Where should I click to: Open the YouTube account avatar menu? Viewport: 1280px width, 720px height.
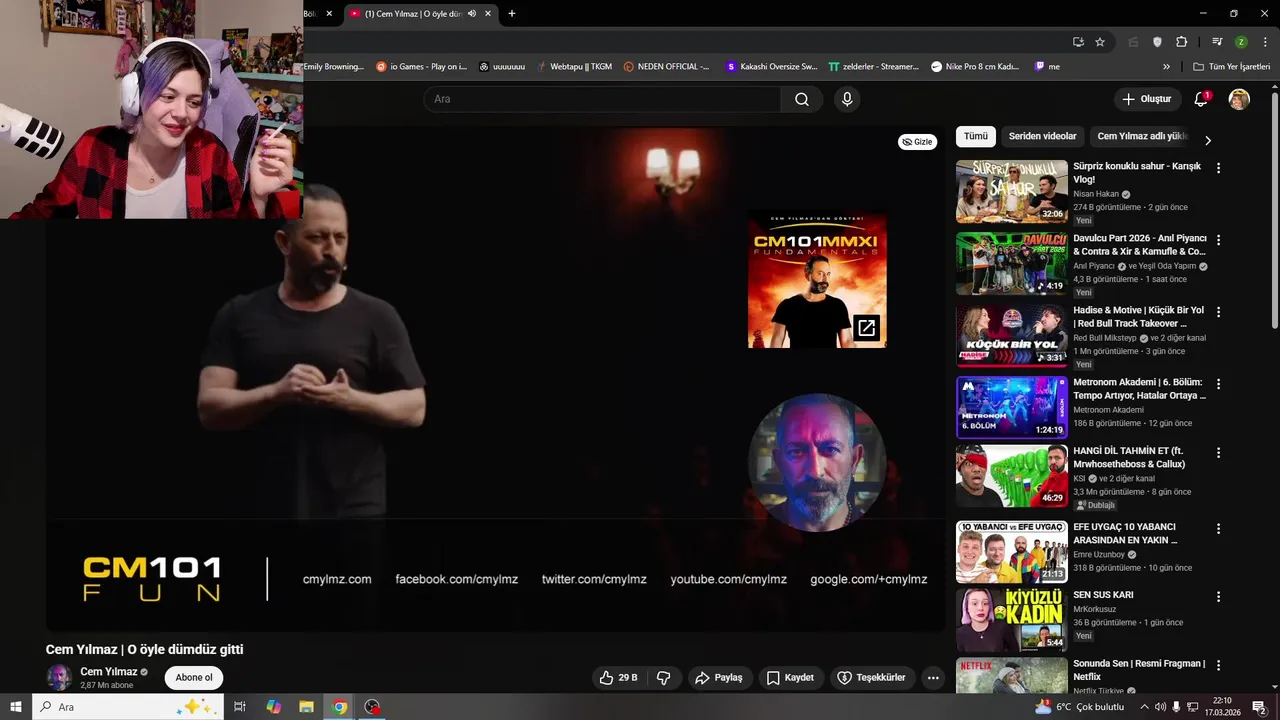[1239, 99]
